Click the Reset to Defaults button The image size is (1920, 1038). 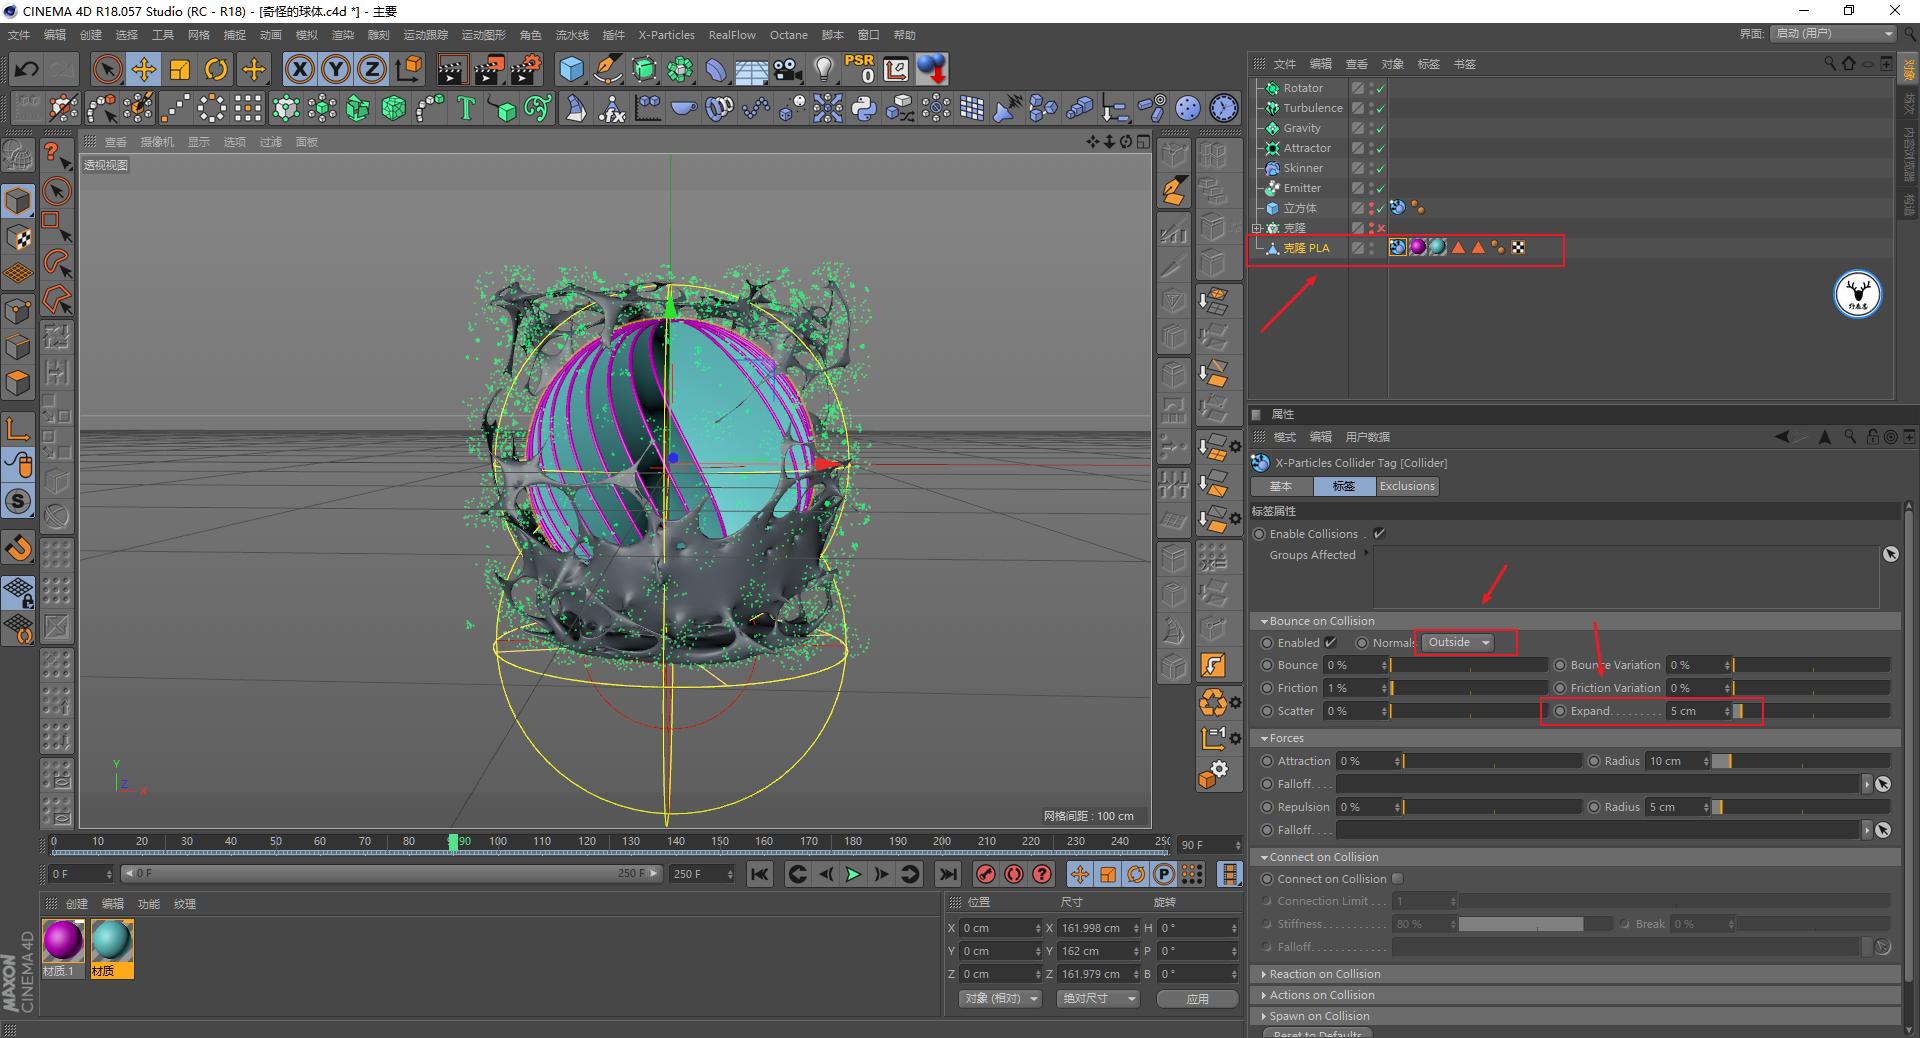click(1316, 1033)
